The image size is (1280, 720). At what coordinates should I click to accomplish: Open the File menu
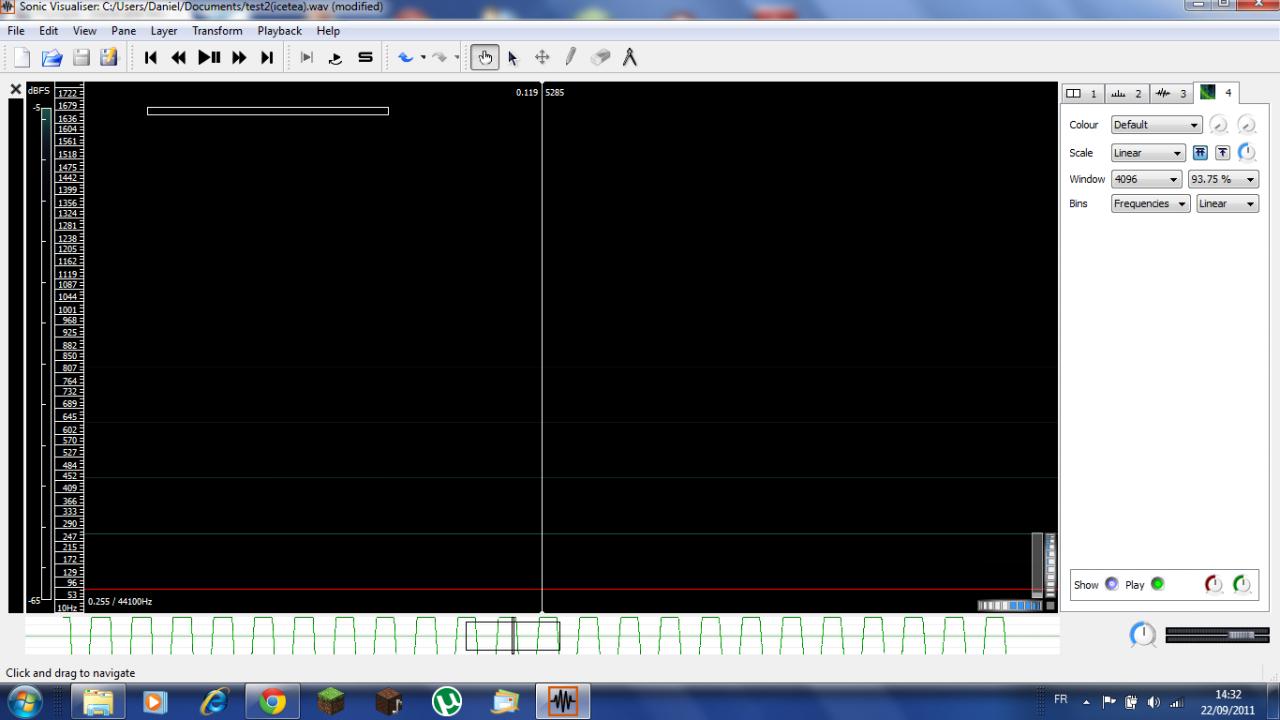point(16,31)
